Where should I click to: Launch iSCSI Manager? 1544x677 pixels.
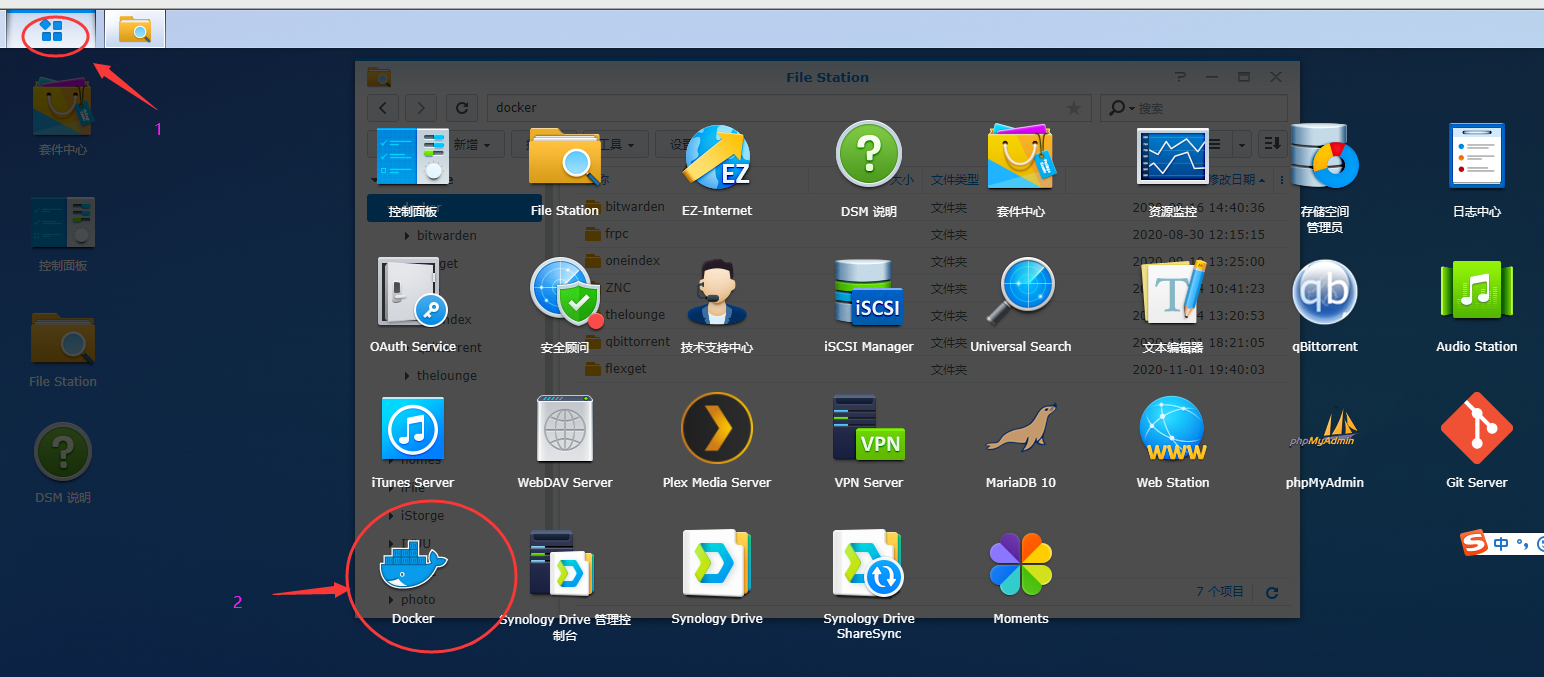click(x=869, y=306)
